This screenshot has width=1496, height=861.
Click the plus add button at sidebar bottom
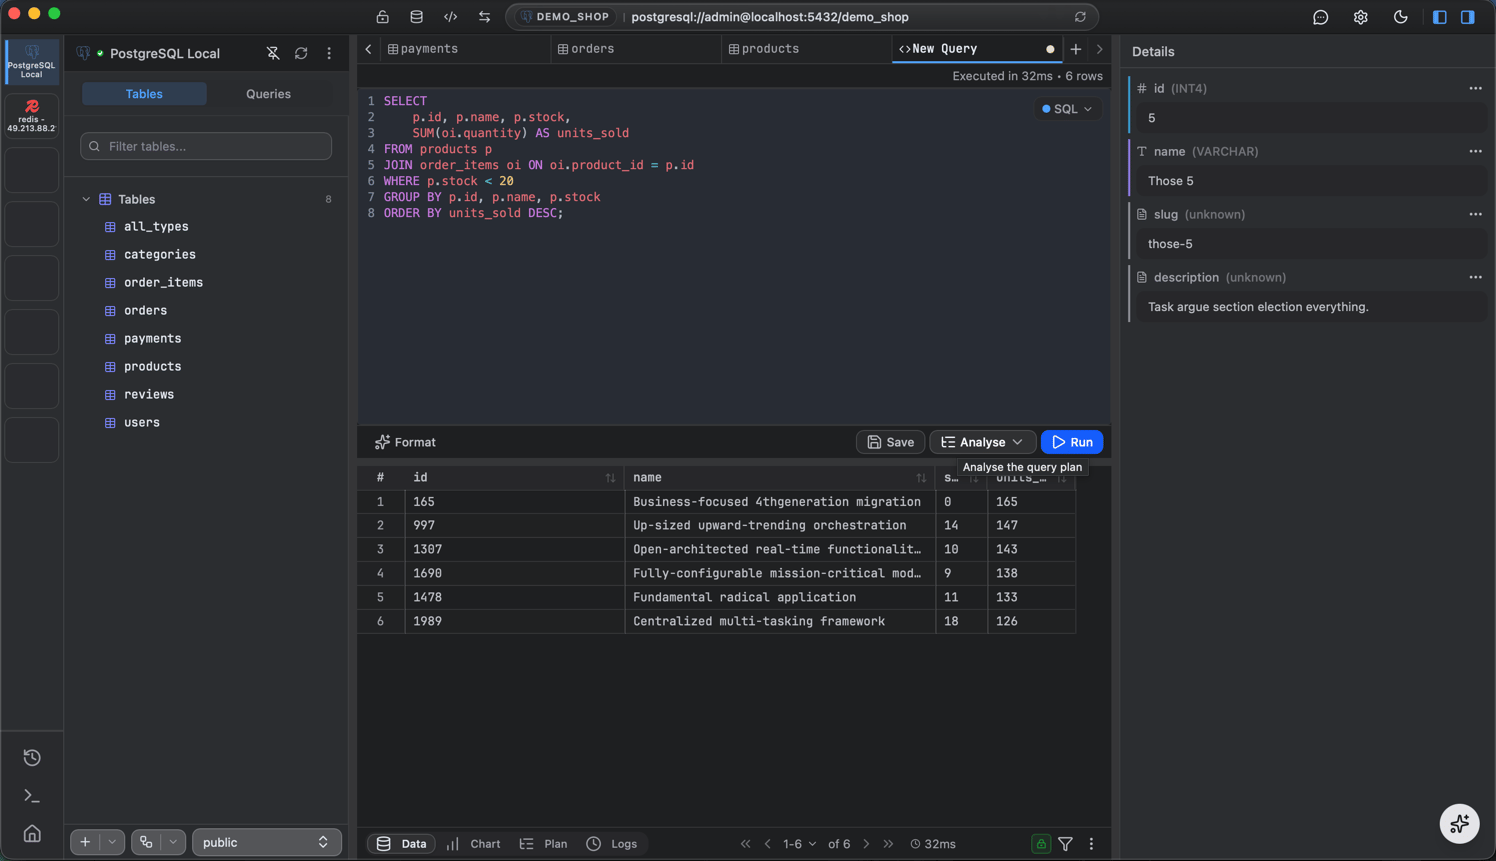tap(85, 842)
